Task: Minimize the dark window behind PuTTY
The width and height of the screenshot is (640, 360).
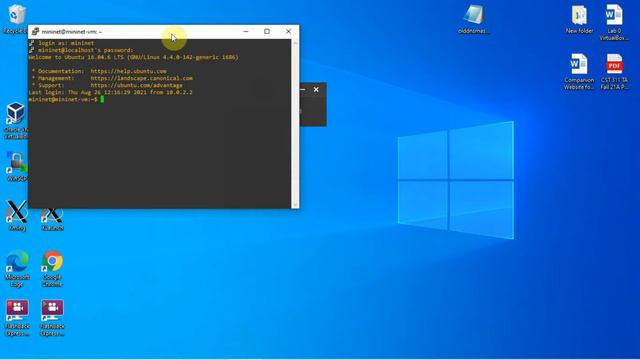Action: [x=302, y=89]
